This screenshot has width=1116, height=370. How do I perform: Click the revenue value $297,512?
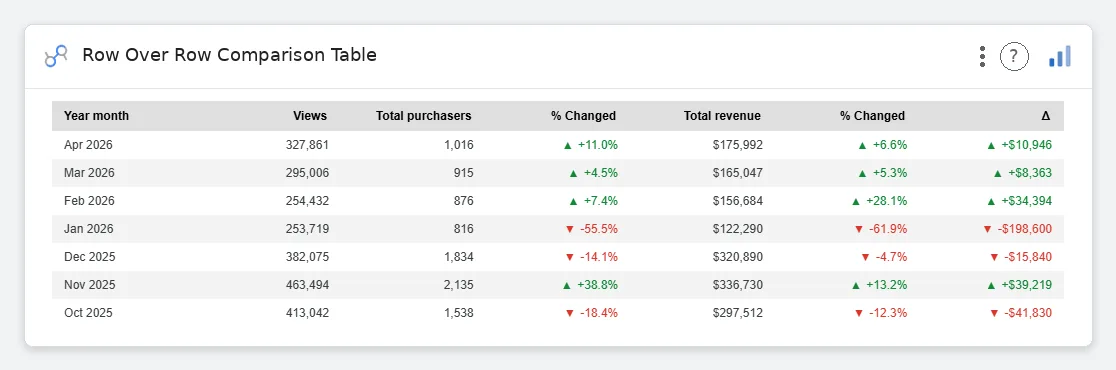737,313
